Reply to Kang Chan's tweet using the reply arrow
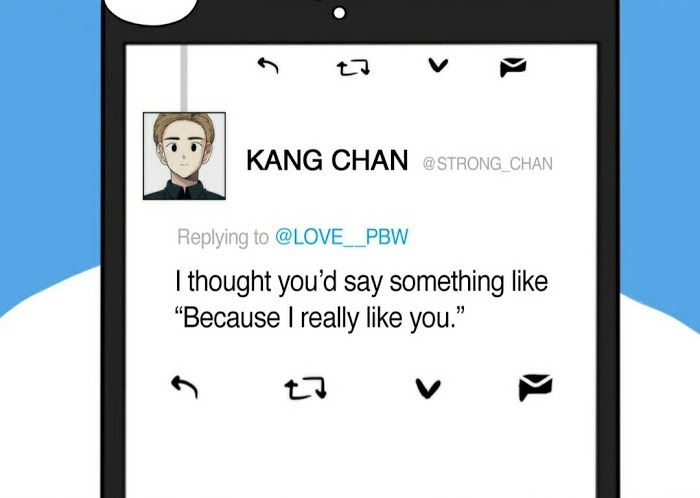The width and height of the screenshot is (700, 498). point(185,386)
